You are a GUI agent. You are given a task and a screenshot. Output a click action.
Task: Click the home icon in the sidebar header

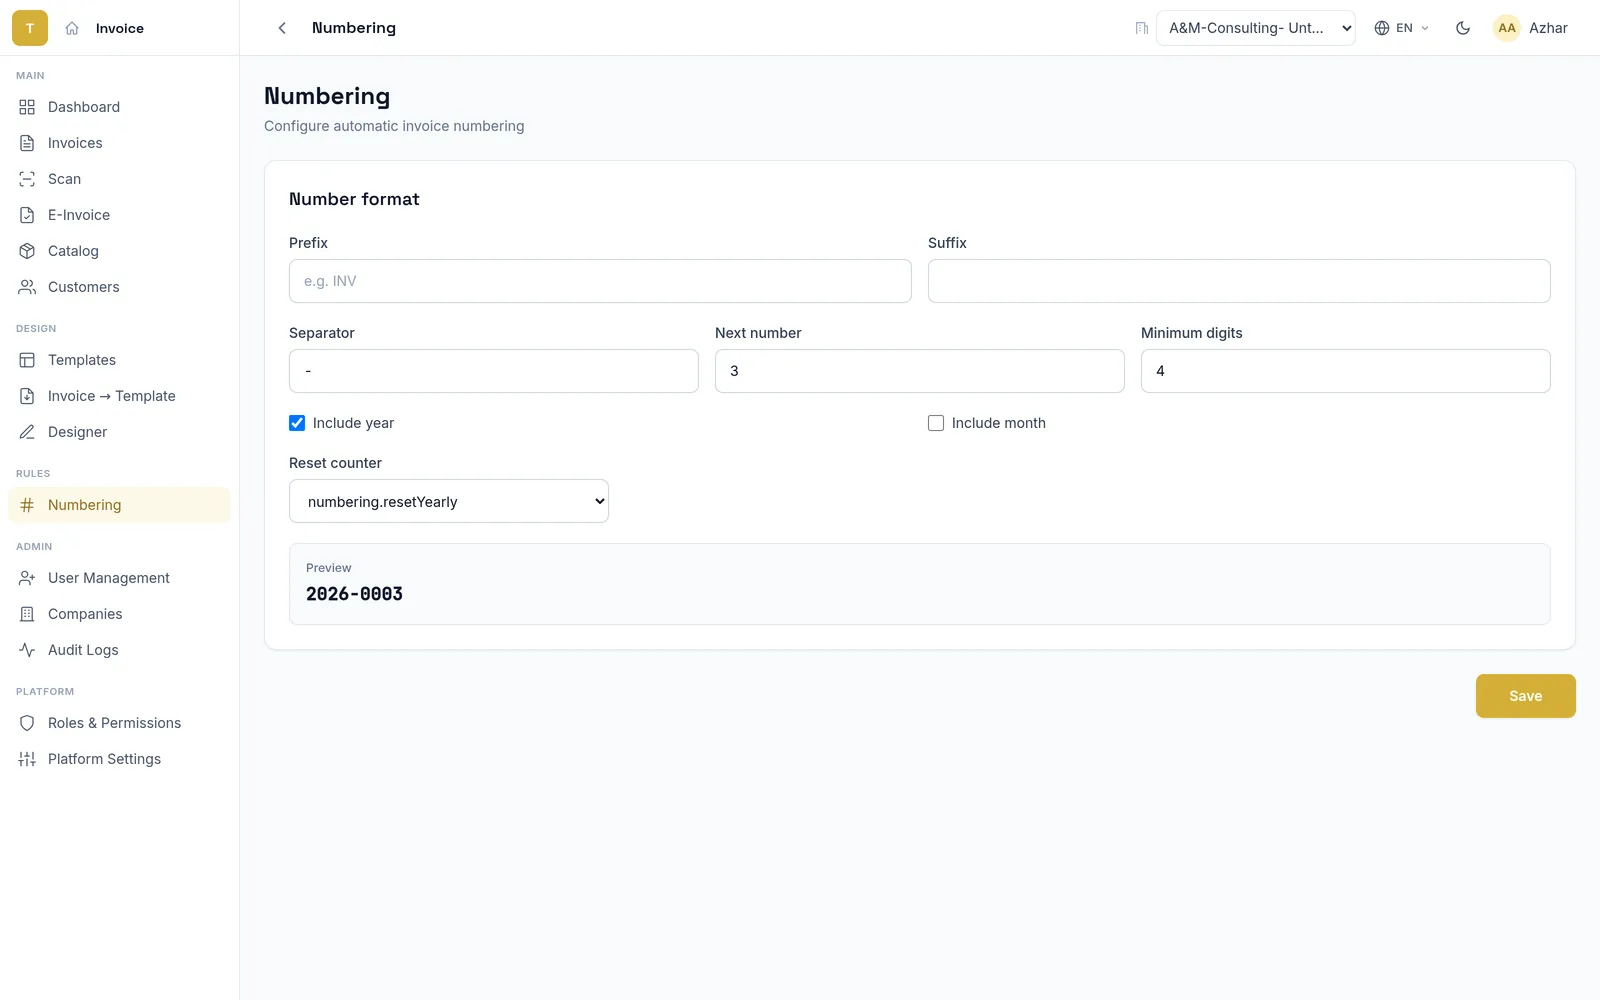pos(72,28)
